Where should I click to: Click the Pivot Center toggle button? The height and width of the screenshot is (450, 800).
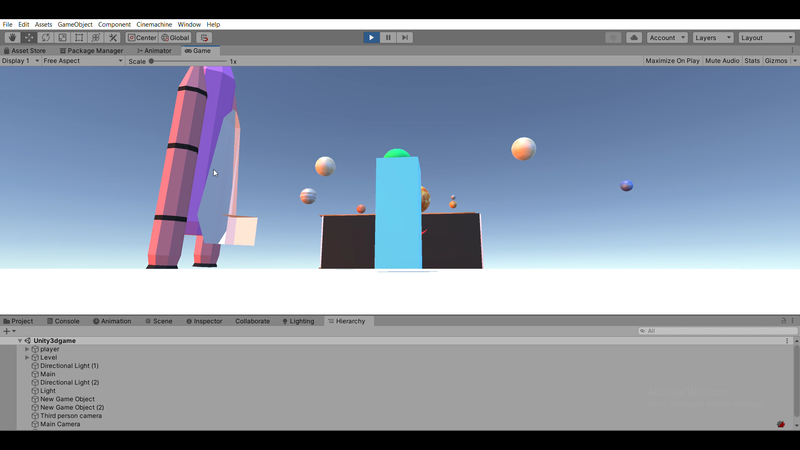pos(142,38)
